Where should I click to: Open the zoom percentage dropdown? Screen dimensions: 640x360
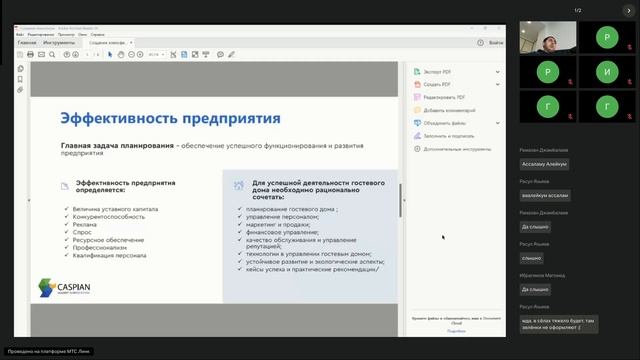[163, 54]
